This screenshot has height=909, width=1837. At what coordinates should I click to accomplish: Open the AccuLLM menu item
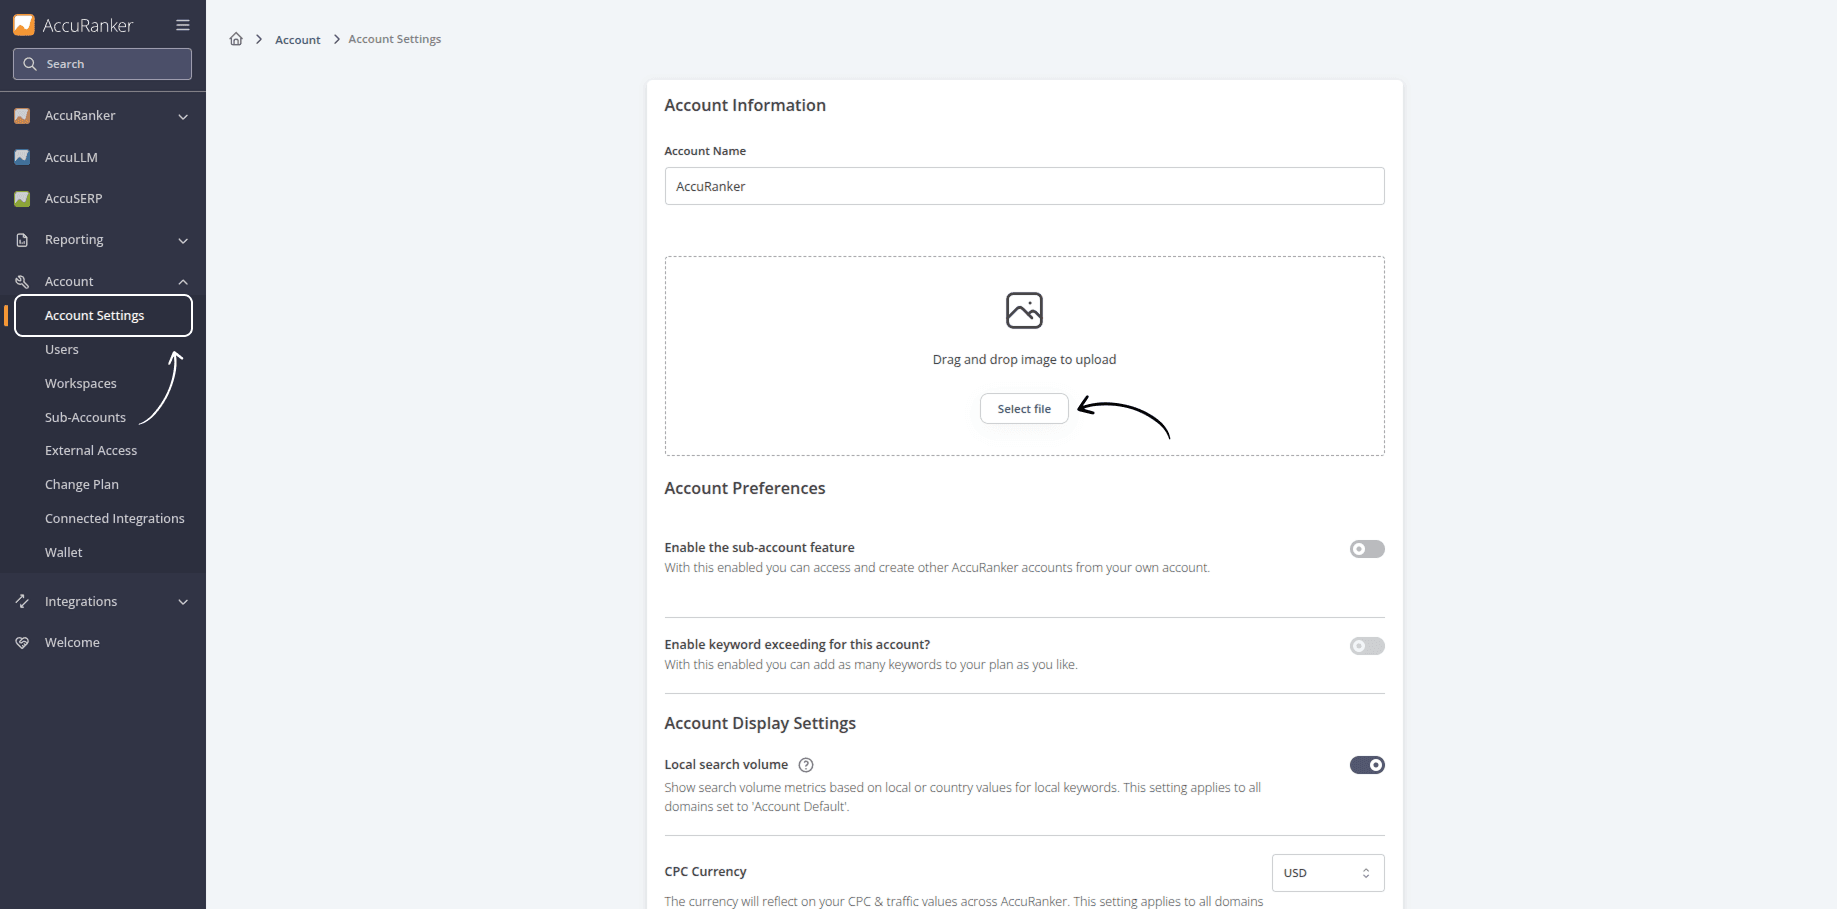71,158
